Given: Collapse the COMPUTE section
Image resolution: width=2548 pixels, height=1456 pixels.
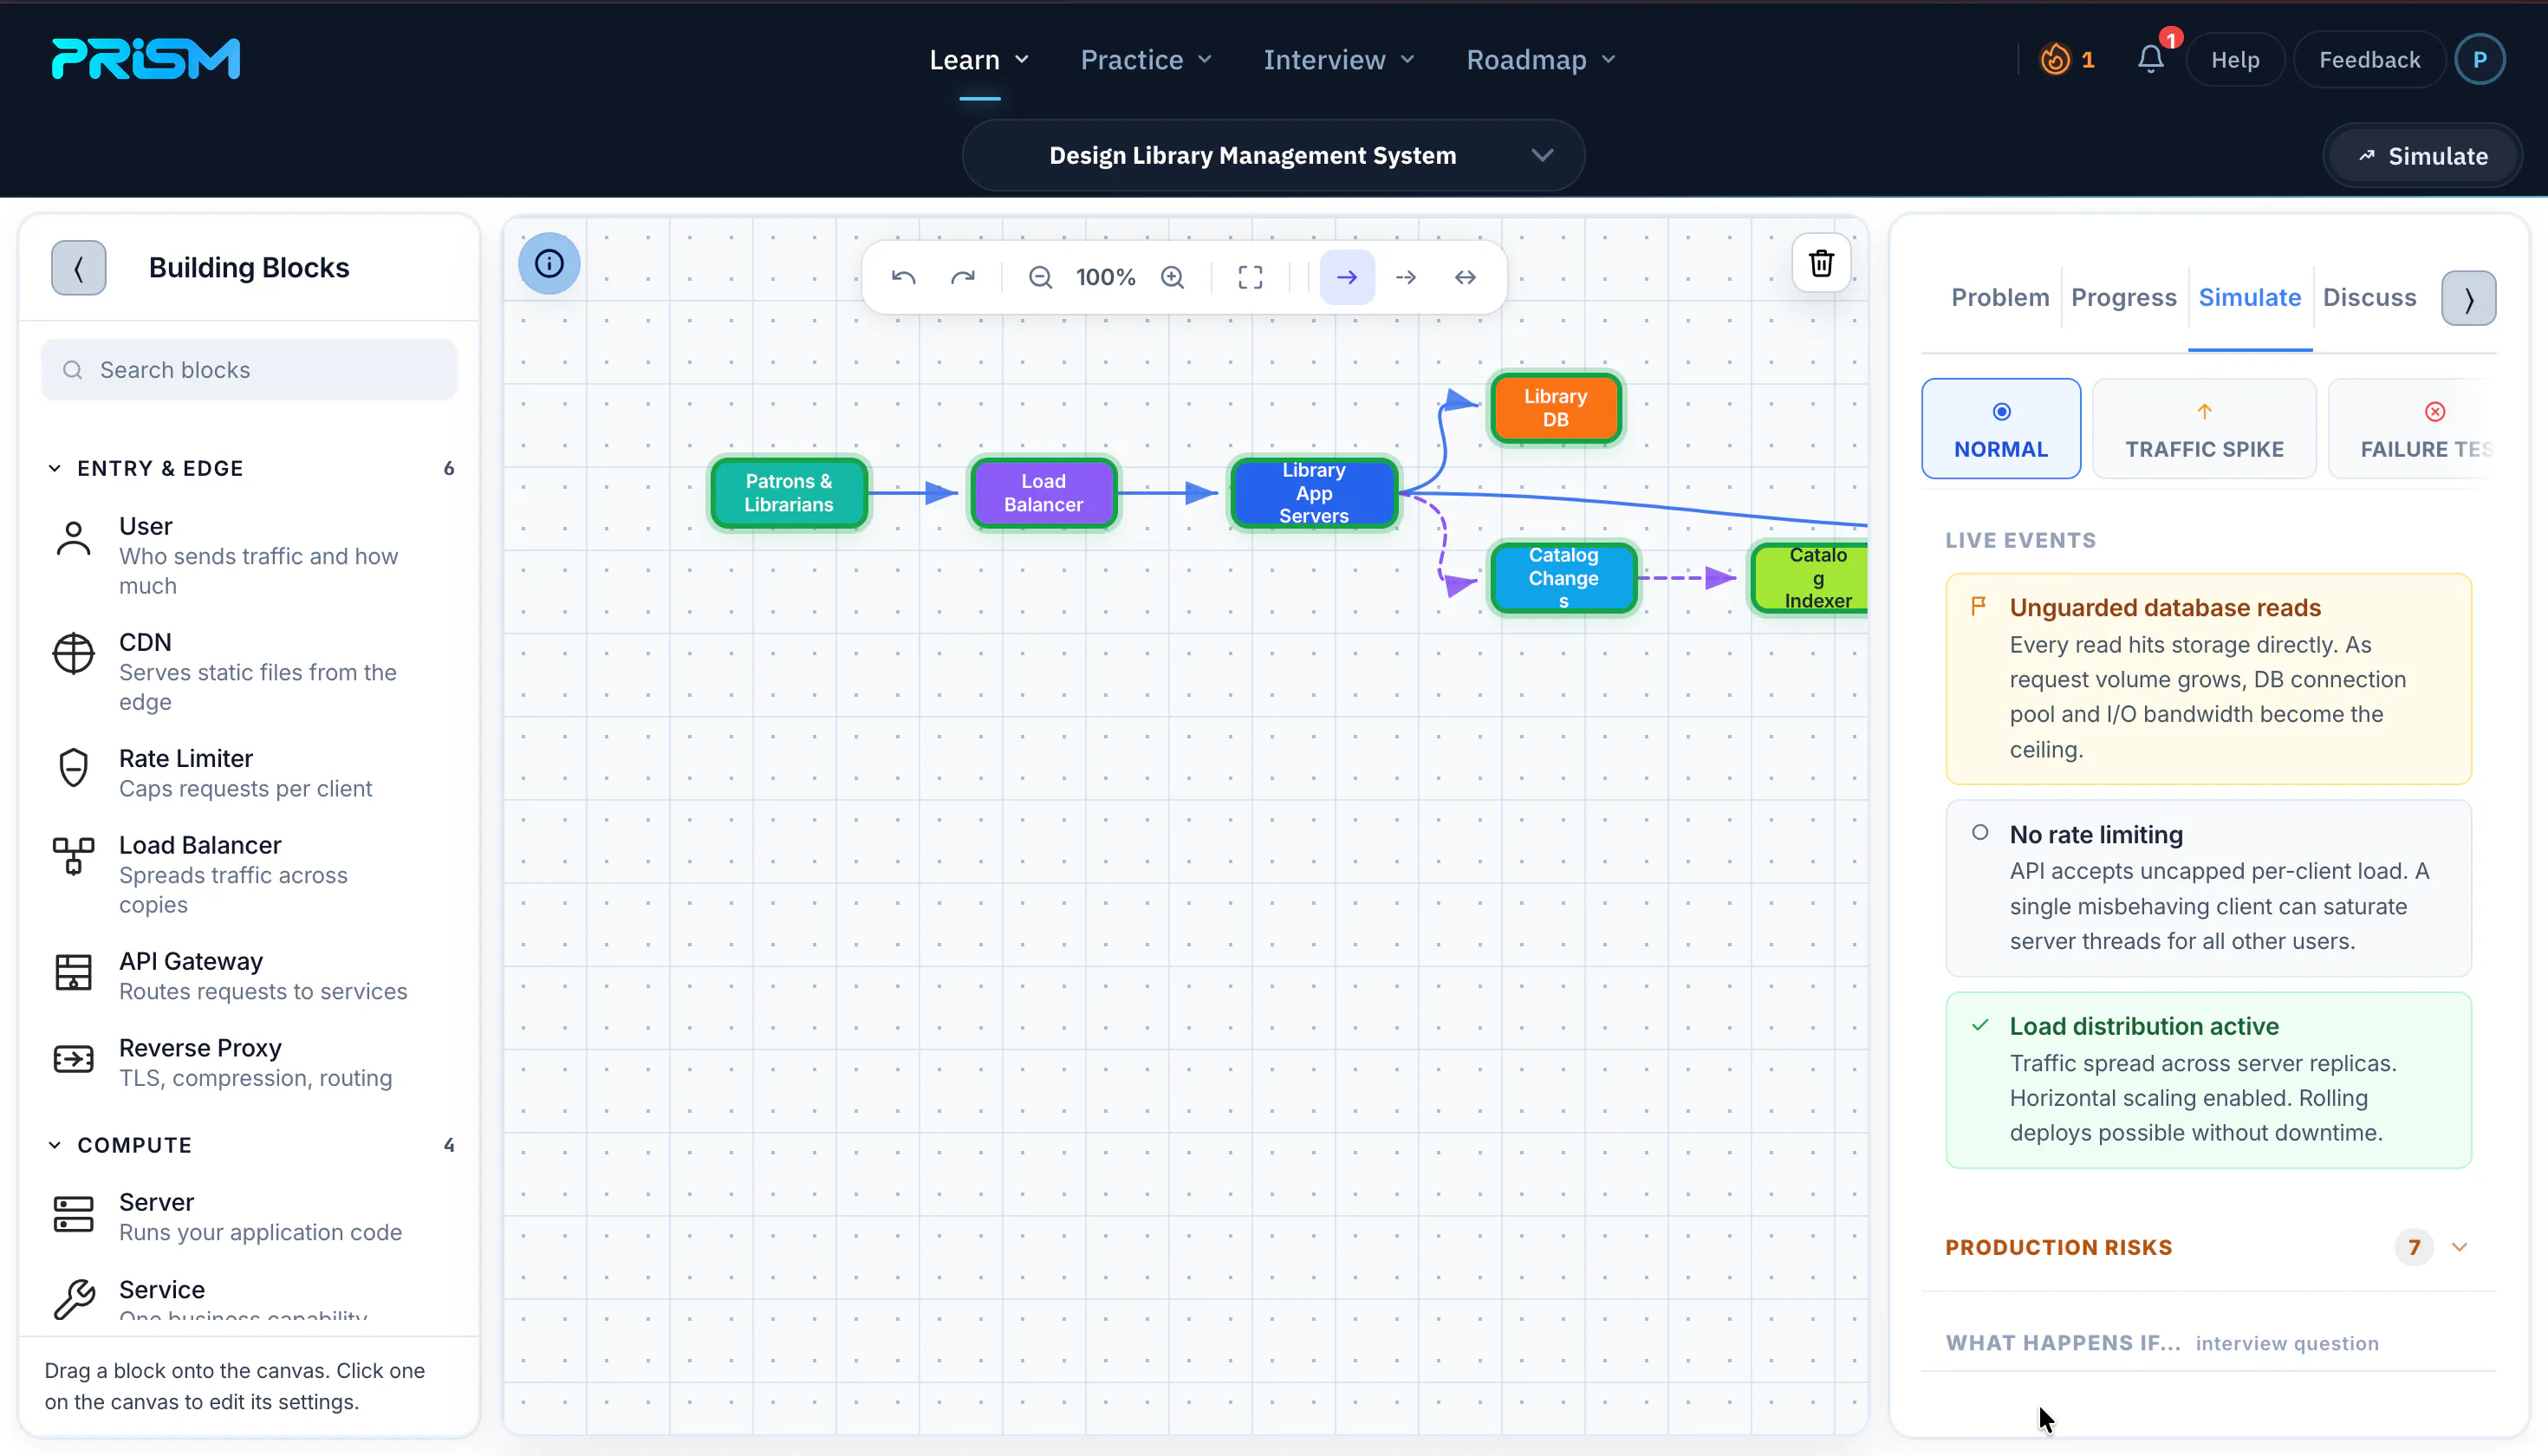Looking at the screenshot, I should coord(249,1145).
